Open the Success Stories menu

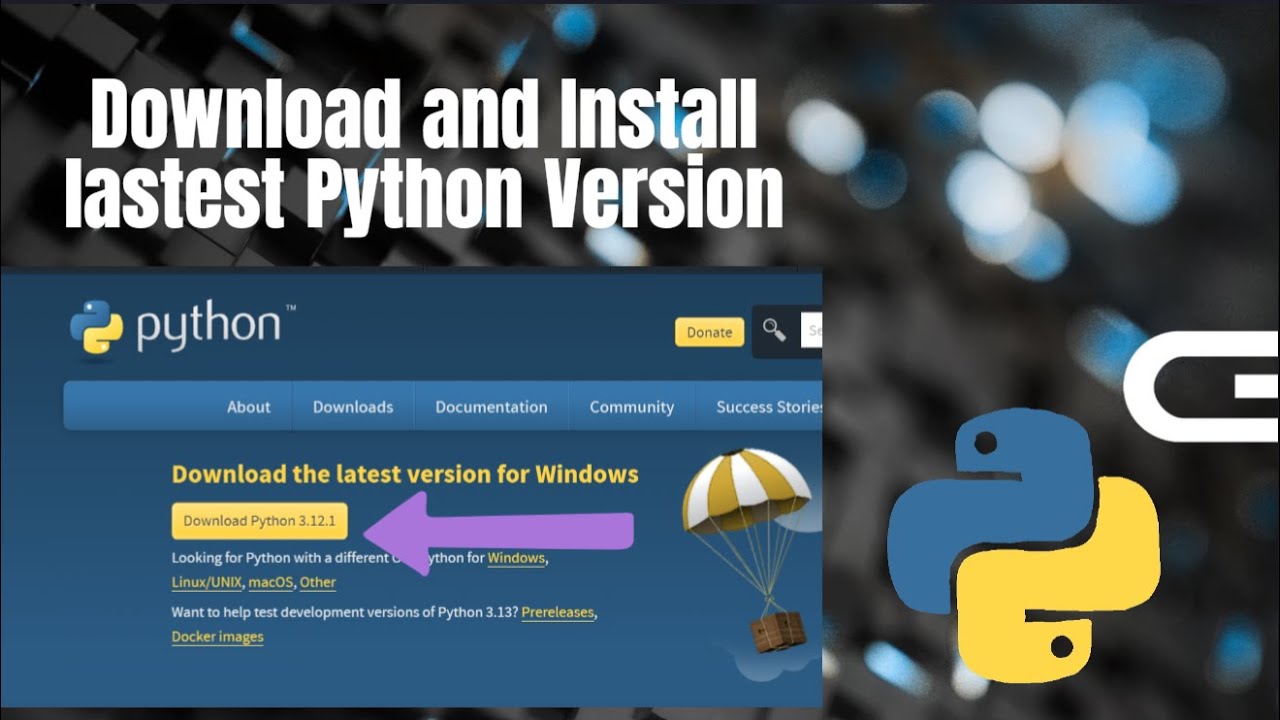point(769,406)
